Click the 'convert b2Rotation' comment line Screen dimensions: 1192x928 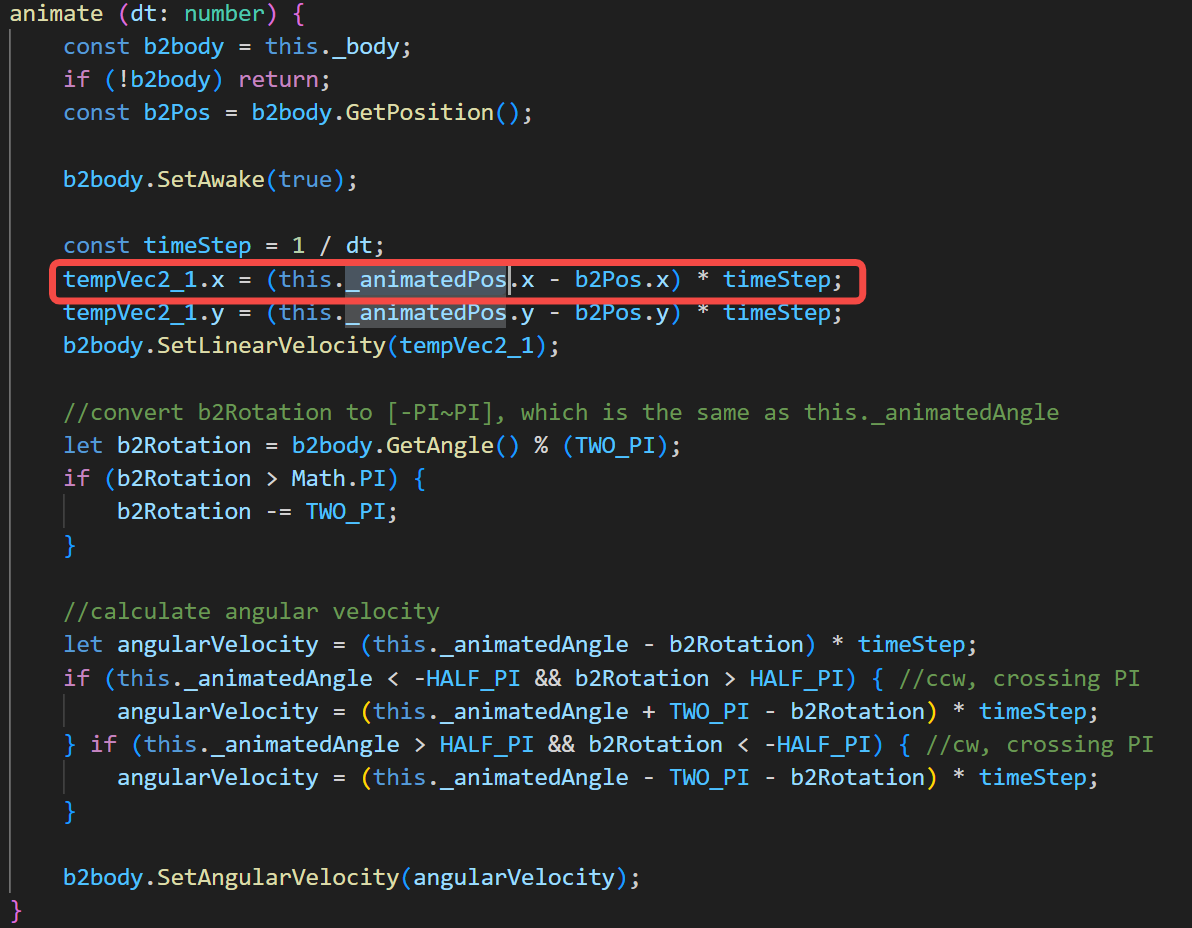pyautogui.click(x=561, y=412)
